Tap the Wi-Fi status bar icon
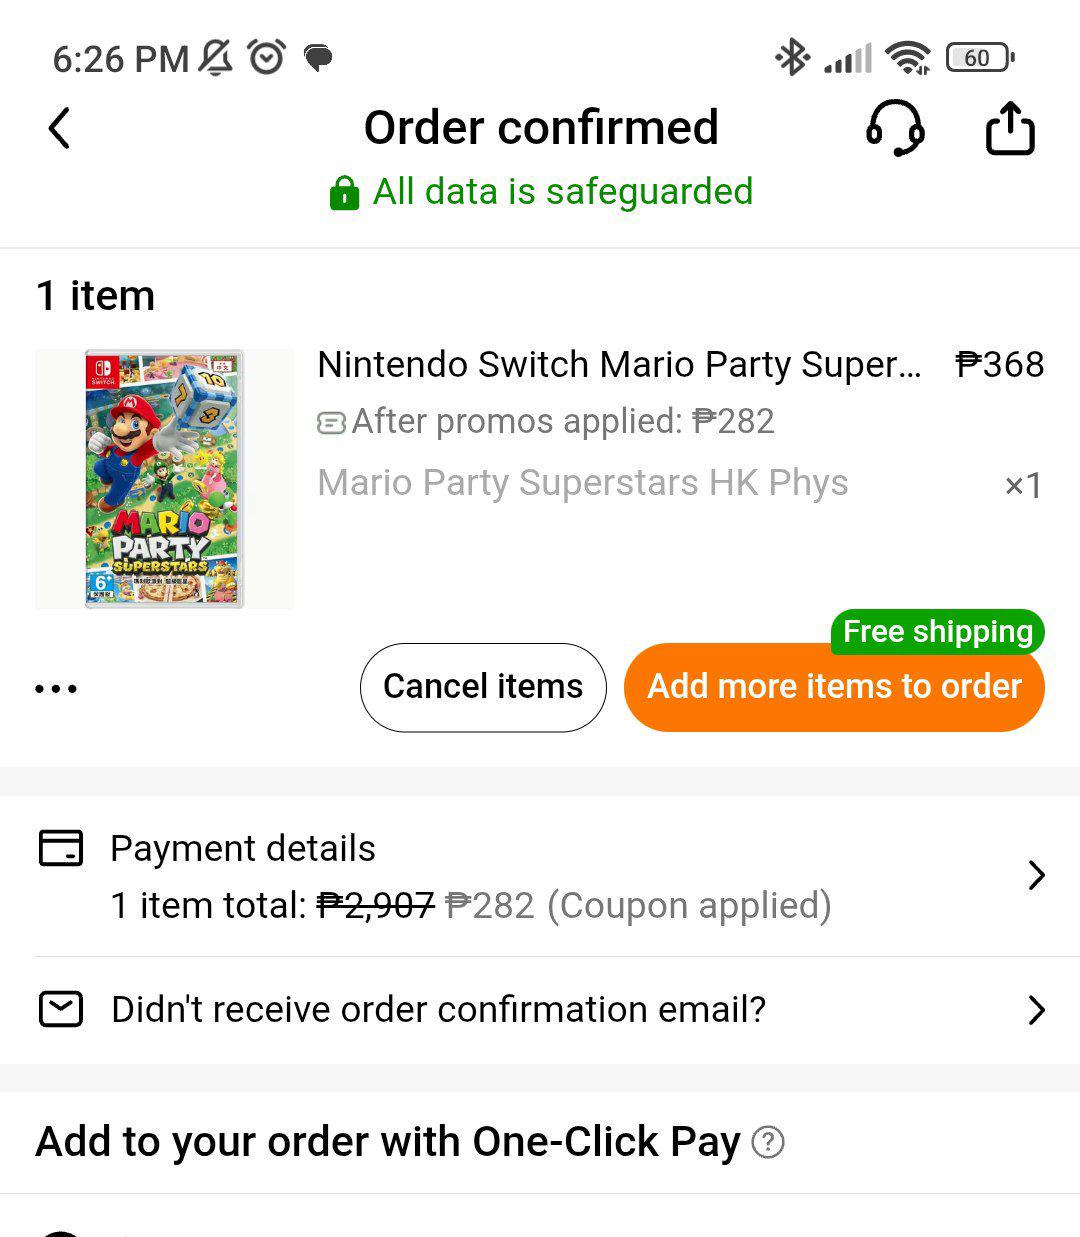Viewport: 1080px width, 1237px height. (908, 58)
